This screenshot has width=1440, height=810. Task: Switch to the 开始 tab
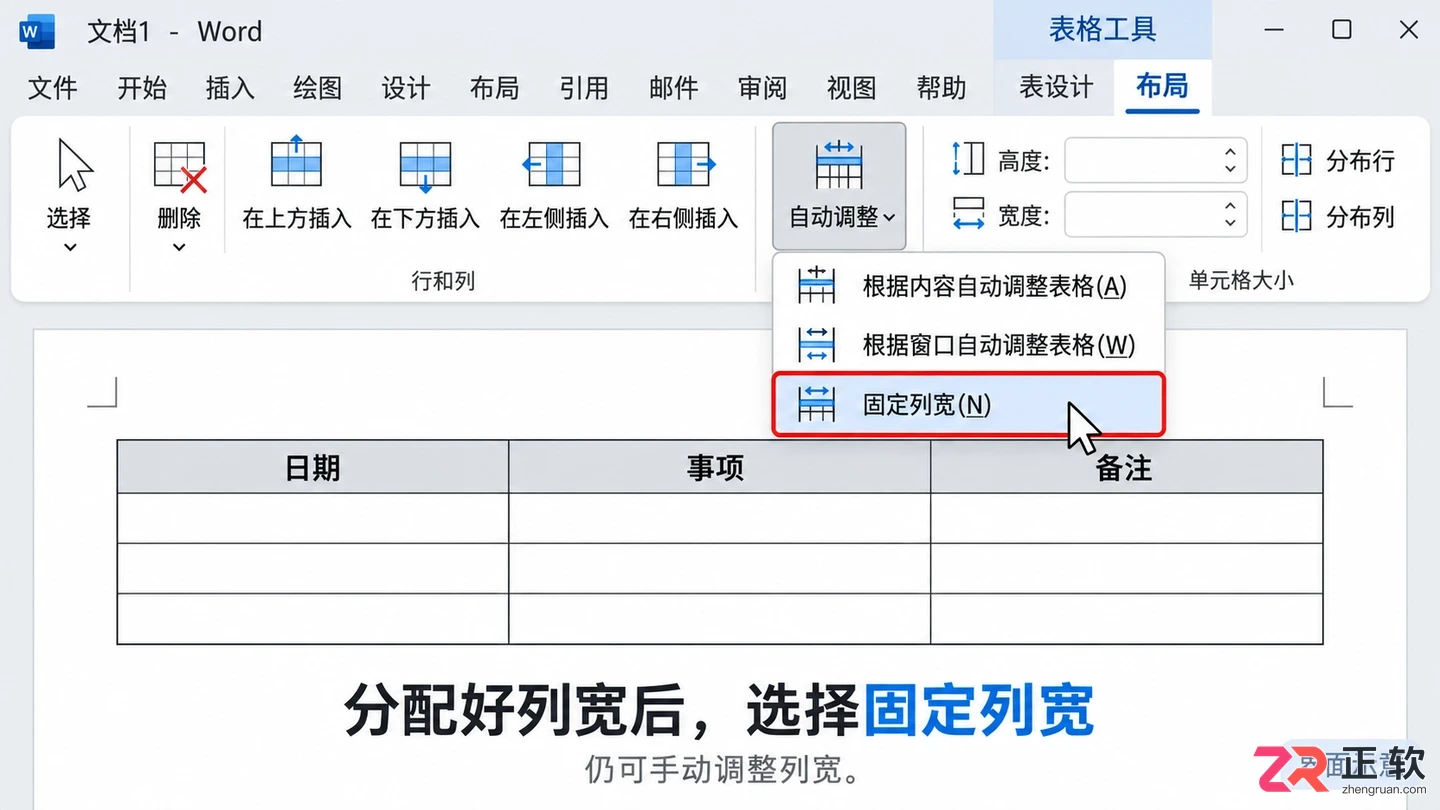142,88
